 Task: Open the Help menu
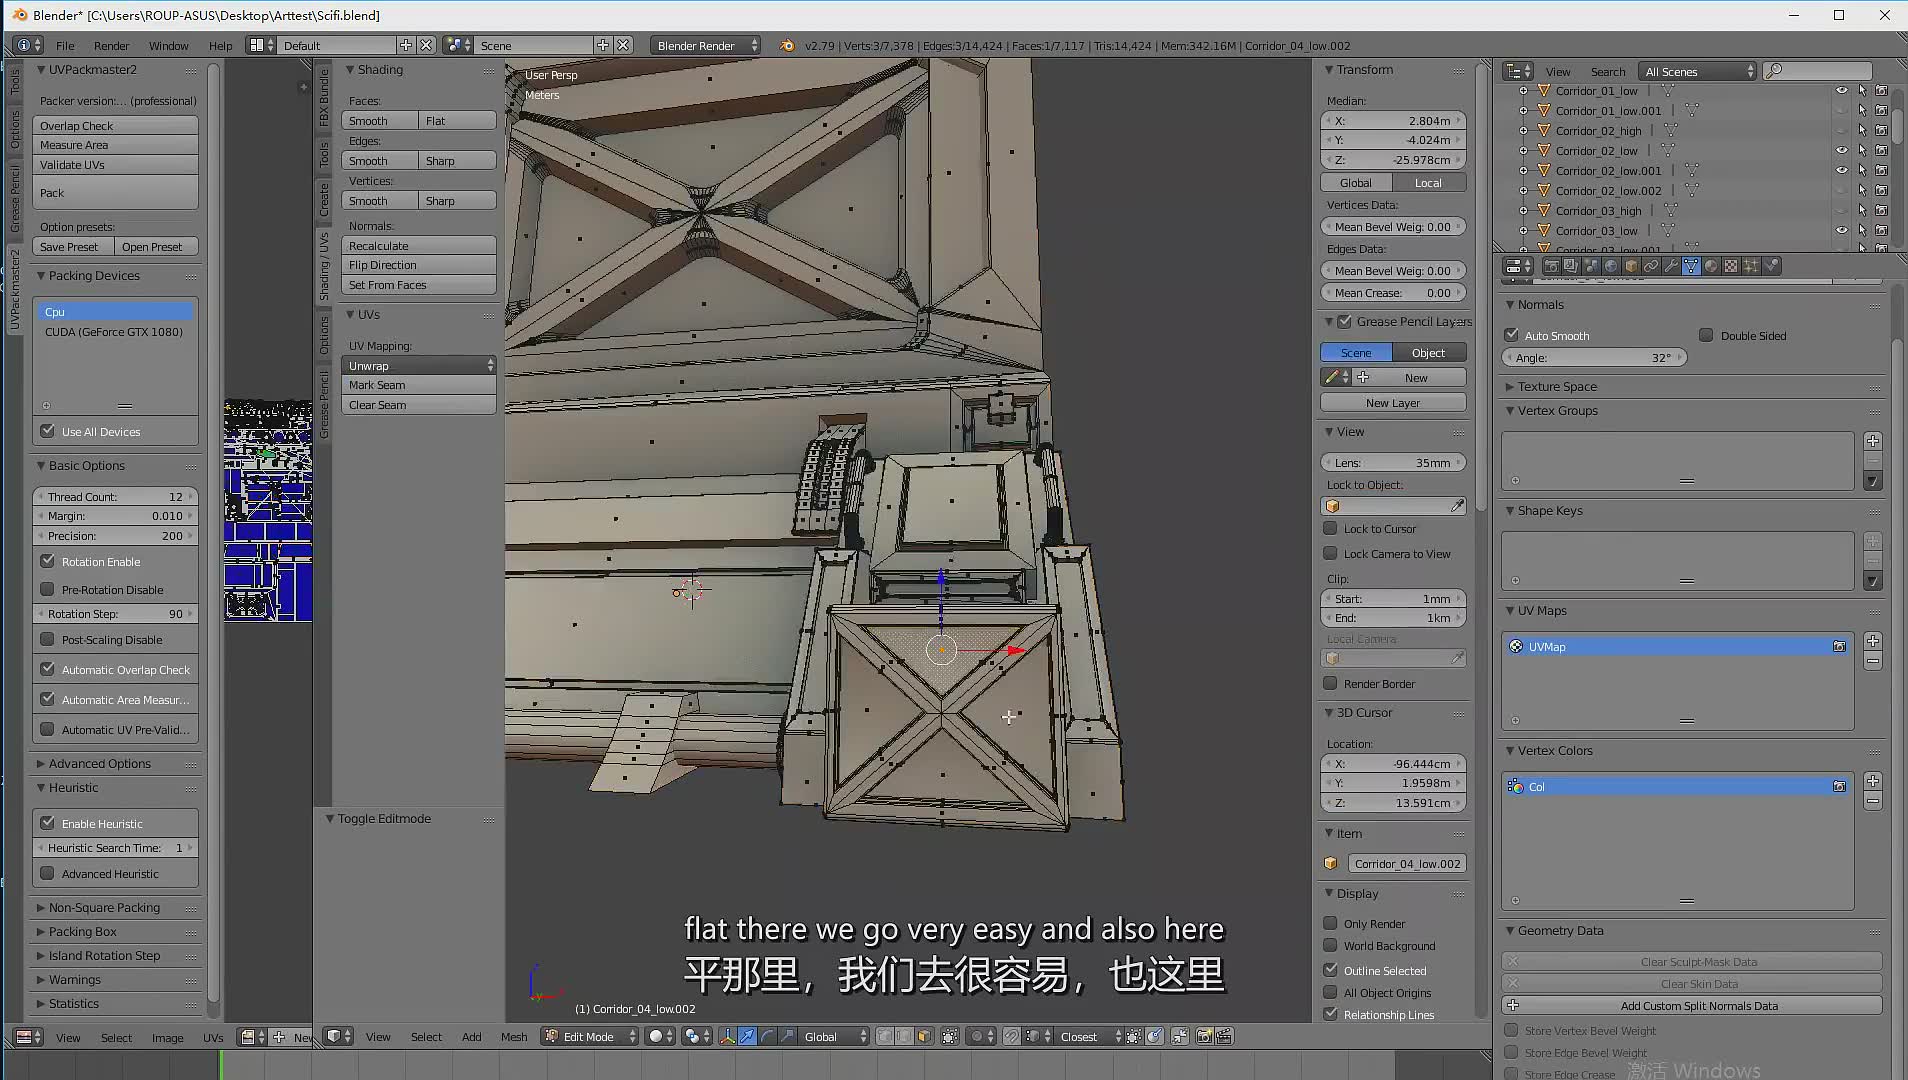(220, 45)
